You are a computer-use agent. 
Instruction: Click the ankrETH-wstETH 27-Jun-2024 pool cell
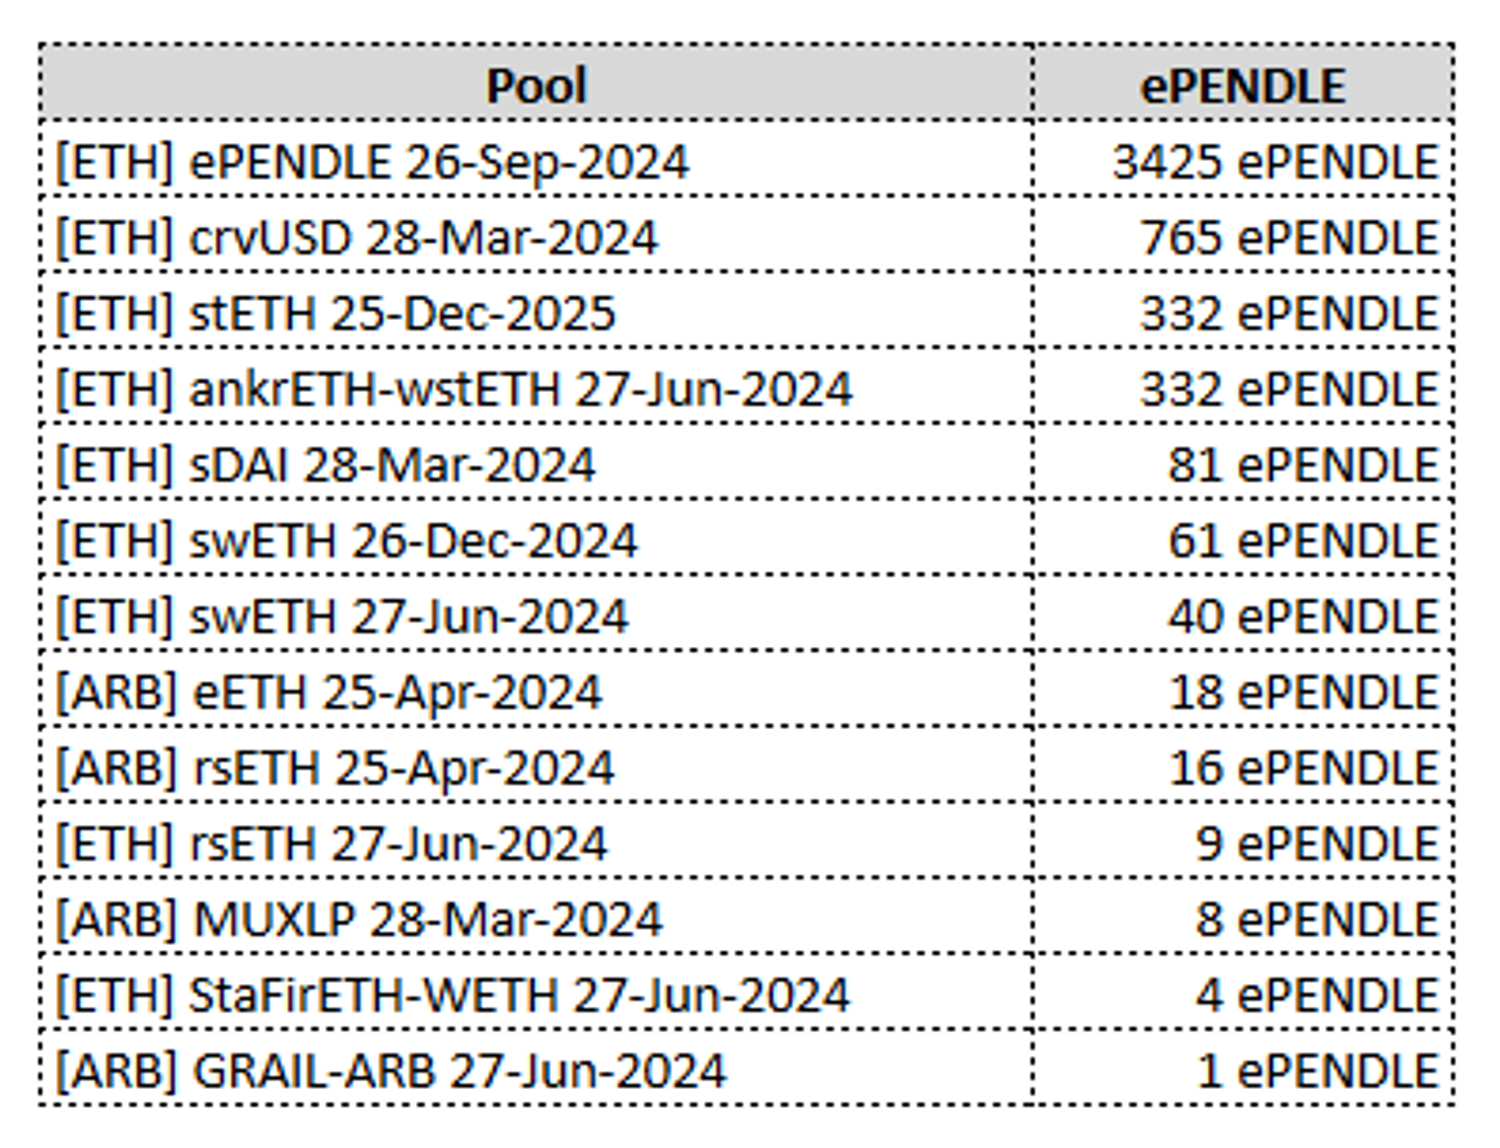[x=453, y=389]
